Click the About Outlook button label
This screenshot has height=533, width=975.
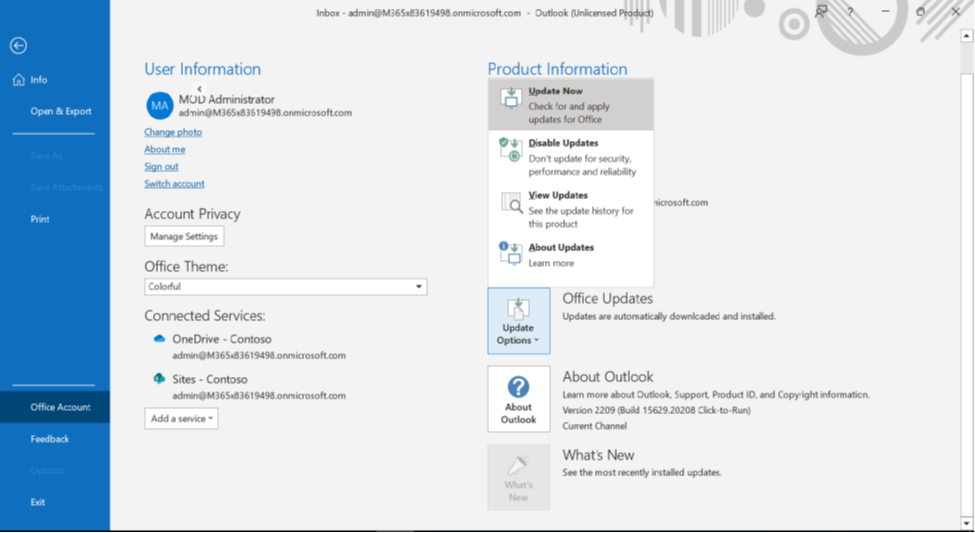point(519,414)
